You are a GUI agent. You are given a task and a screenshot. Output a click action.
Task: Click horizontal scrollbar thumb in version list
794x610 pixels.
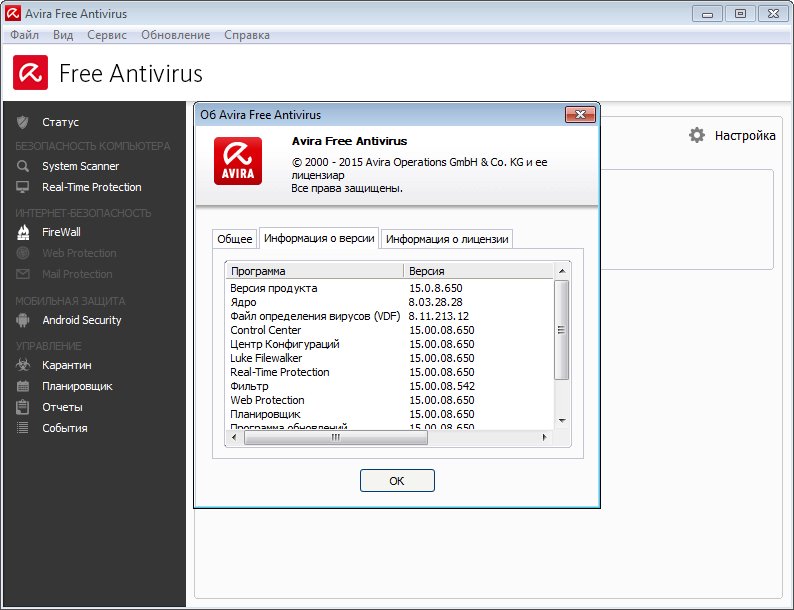[336, 437]
